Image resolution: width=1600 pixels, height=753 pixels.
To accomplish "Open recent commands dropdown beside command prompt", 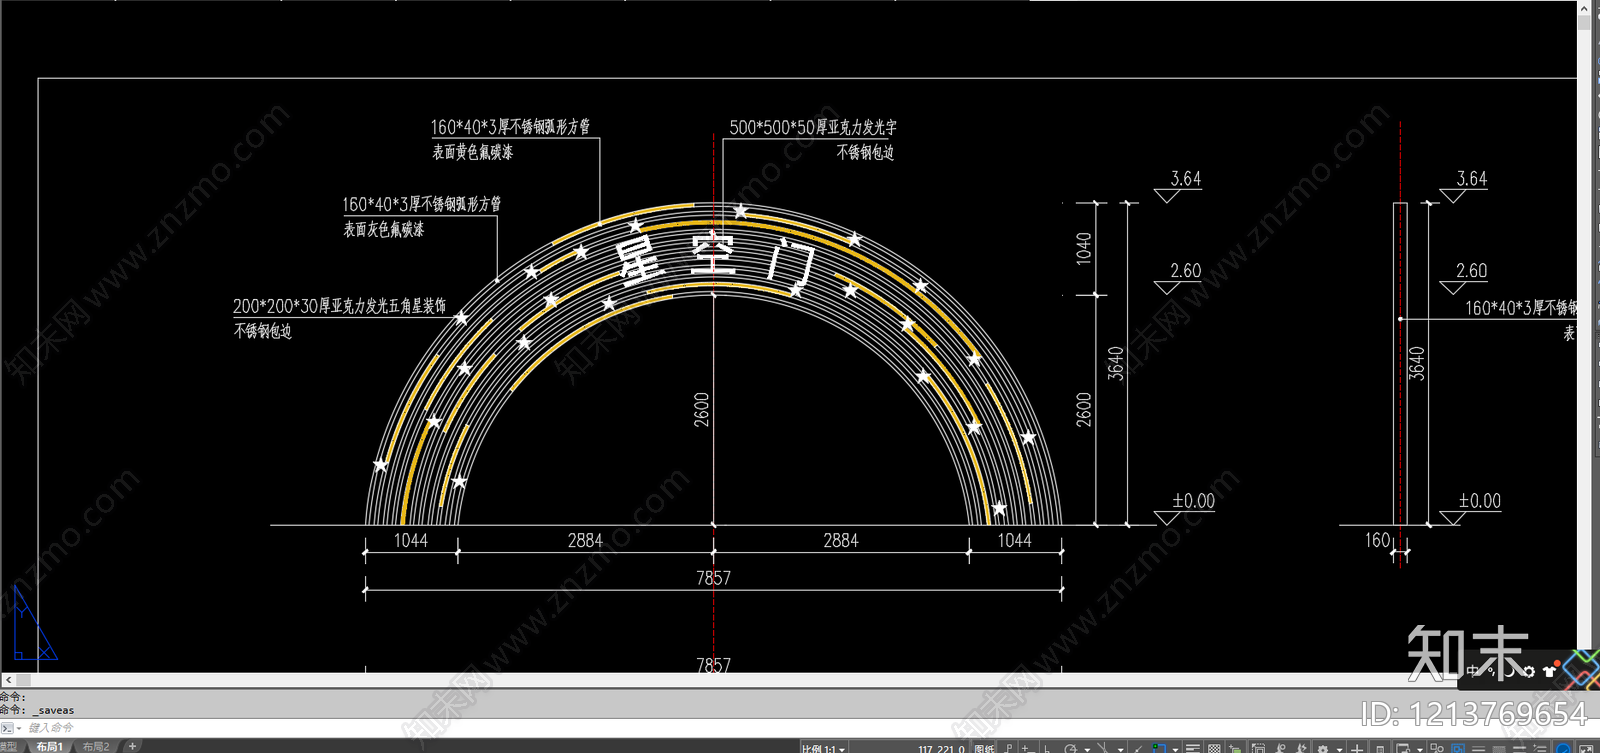I will pos(18,728).
